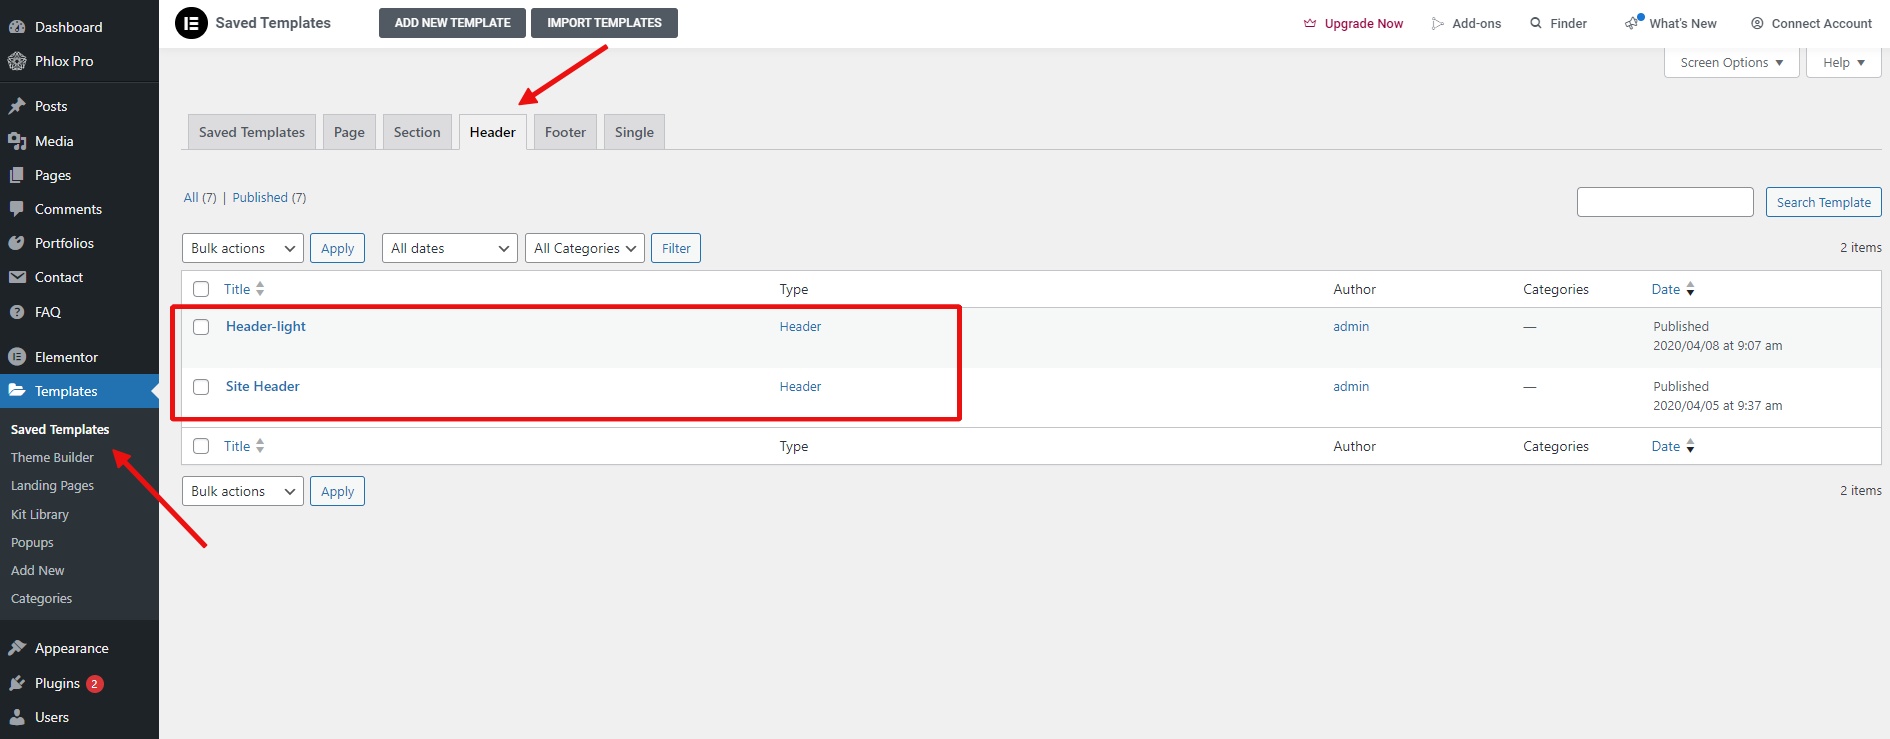Switch to the Saved Templates tab
The image size is (1890, 739).
[x=252, y=132]
